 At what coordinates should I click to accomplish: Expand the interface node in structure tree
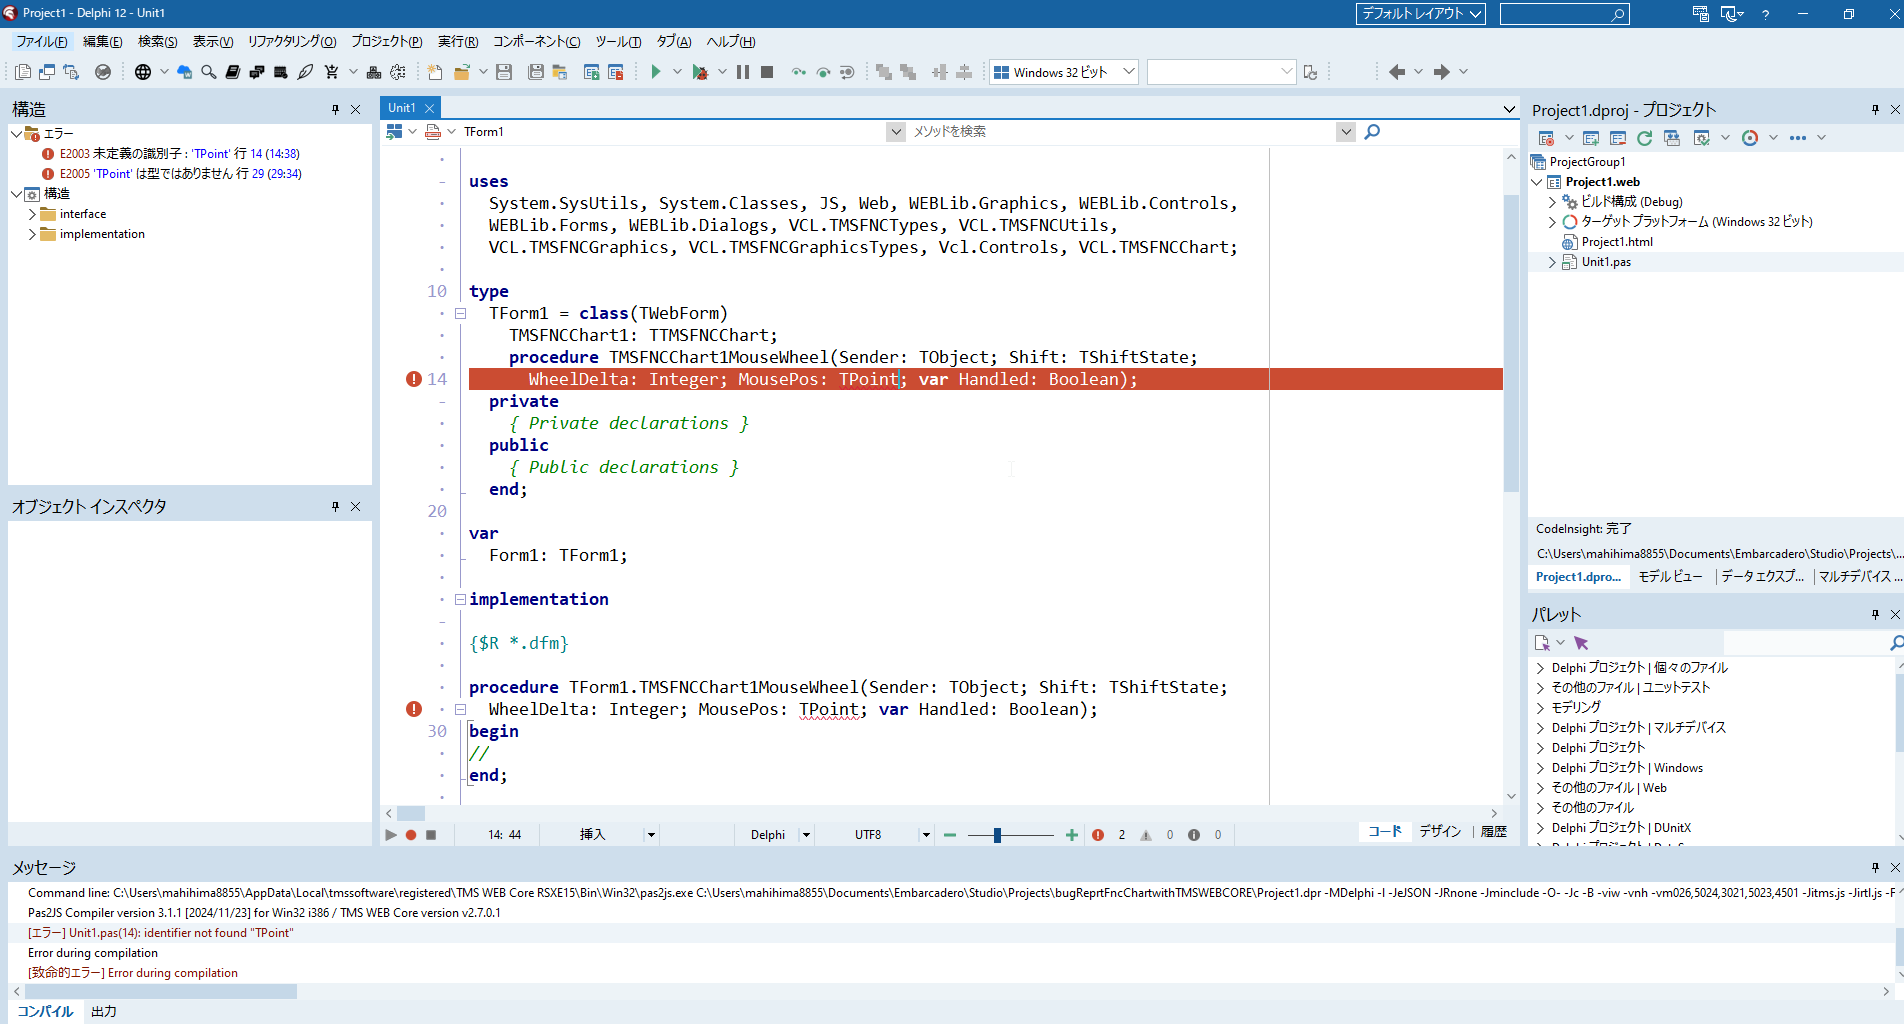(32, 214)
